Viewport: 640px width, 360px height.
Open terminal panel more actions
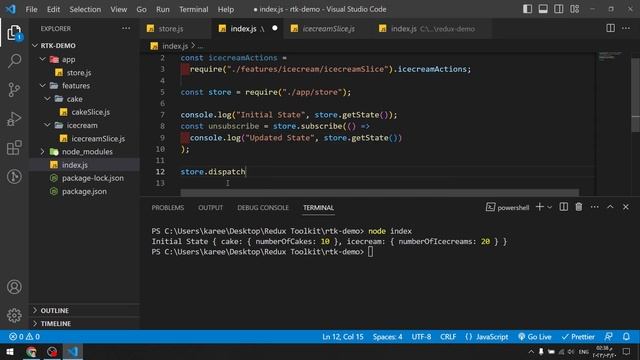(x=594, y=207)
